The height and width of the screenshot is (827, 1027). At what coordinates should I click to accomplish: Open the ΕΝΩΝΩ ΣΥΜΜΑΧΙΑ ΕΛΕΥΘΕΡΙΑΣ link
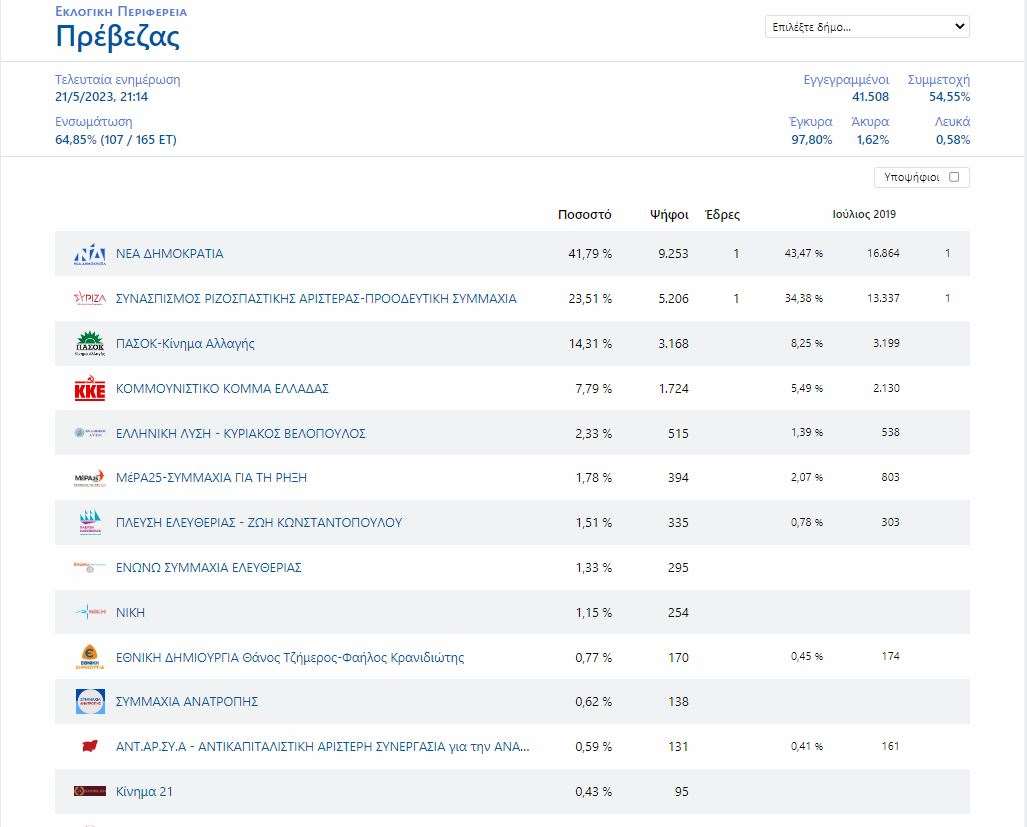208,568
